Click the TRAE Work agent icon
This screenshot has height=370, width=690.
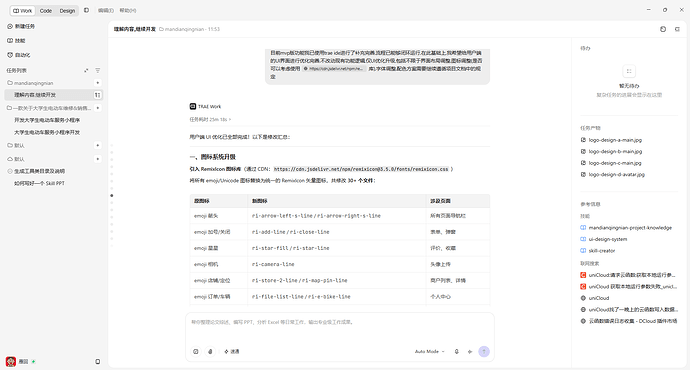(x=193, y=106)
